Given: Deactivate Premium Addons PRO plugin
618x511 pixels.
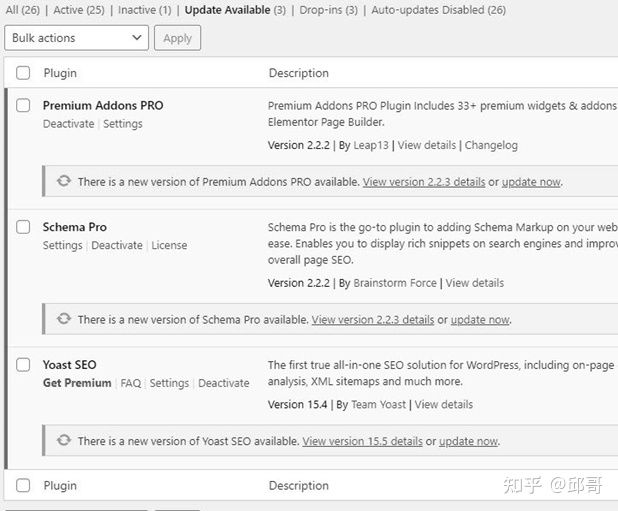Looking at the screenshot, I should point(69,124).
